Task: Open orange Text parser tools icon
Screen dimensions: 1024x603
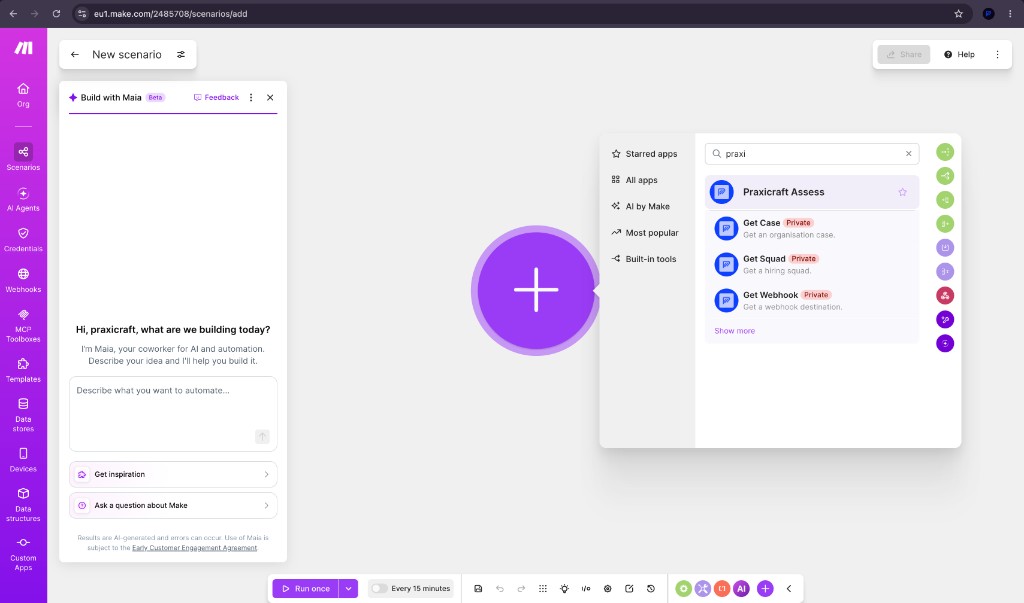Action: (x=722, y=589)
